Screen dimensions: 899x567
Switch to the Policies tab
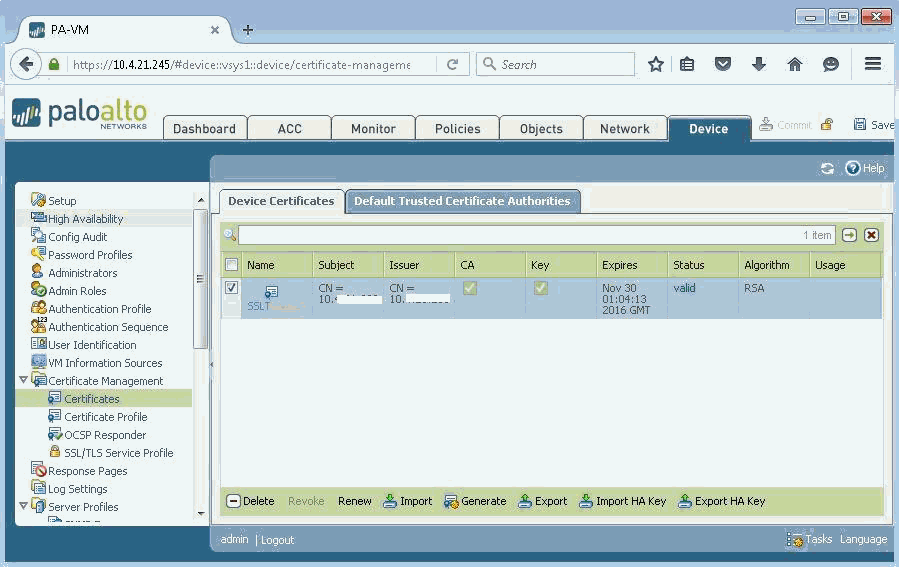pos(457,128)
